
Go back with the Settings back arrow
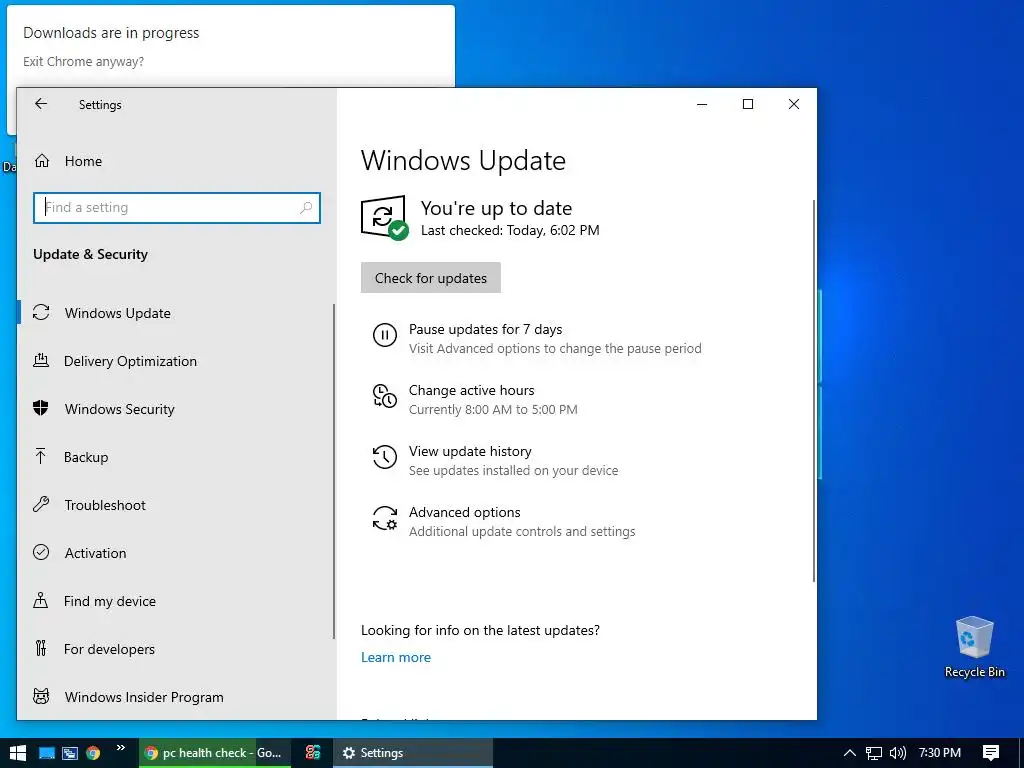coord(41,104)
